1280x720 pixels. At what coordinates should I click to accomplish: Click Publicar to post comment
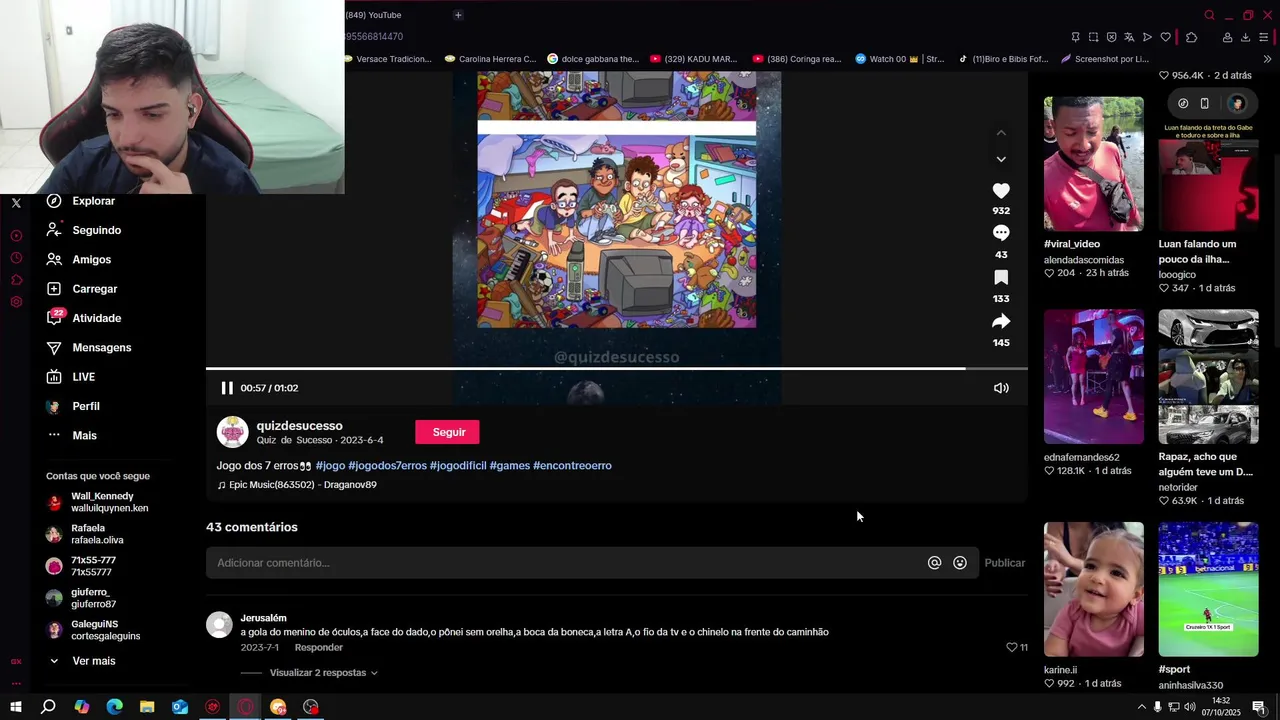1004,563
